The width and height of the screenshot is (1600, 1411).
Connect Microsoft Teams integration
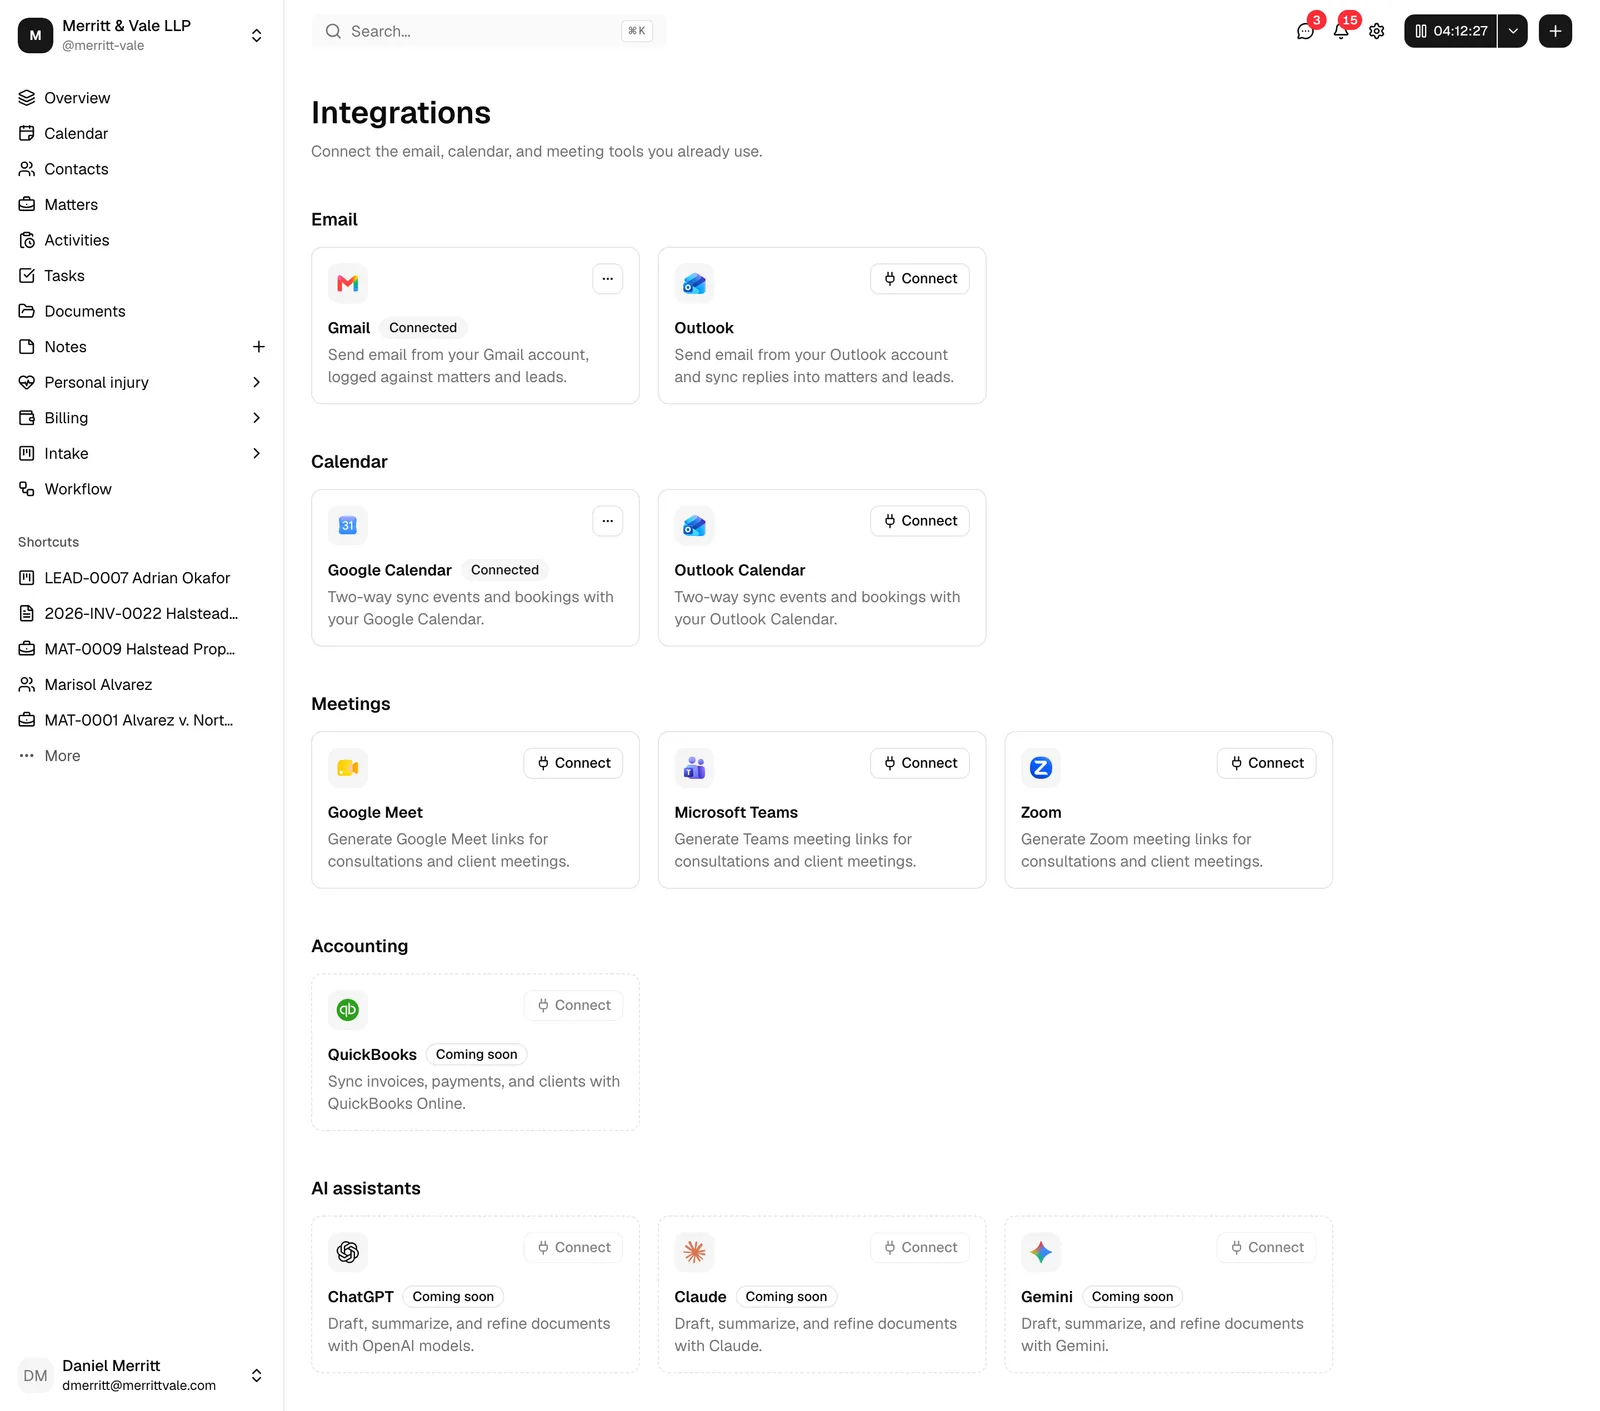tap(920, 763)
